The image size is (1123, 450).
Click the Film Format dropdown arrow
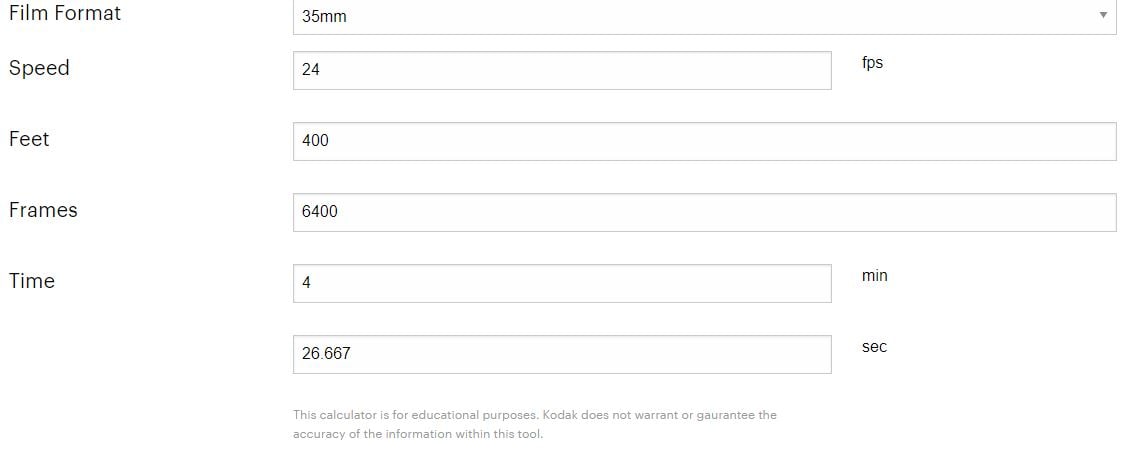click(x=1103, y=15)
